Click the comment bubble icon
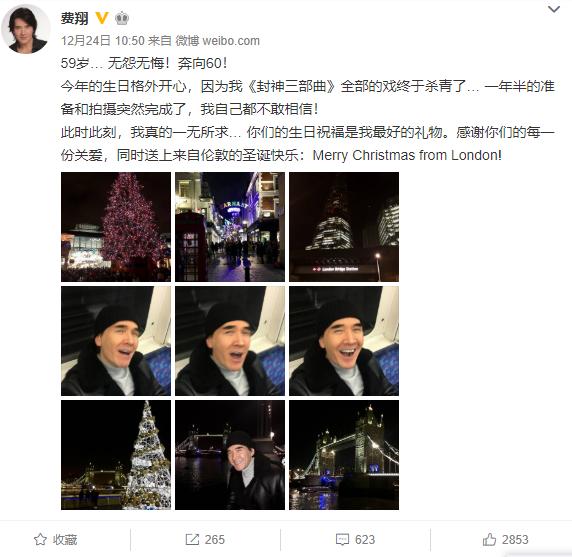Image resolution: width=572 pixels, height=557 pixels. pyautogui.click(x=342, y=539)
